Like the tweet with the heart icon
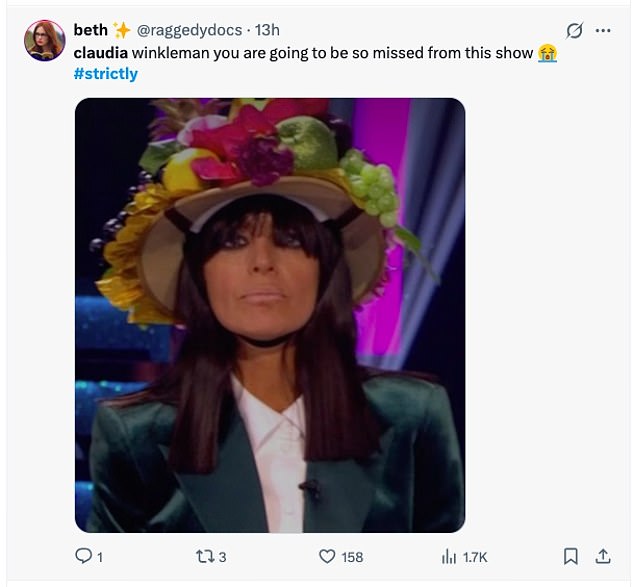This screenshot has width=634, height=587. click(x=325, y=556)
